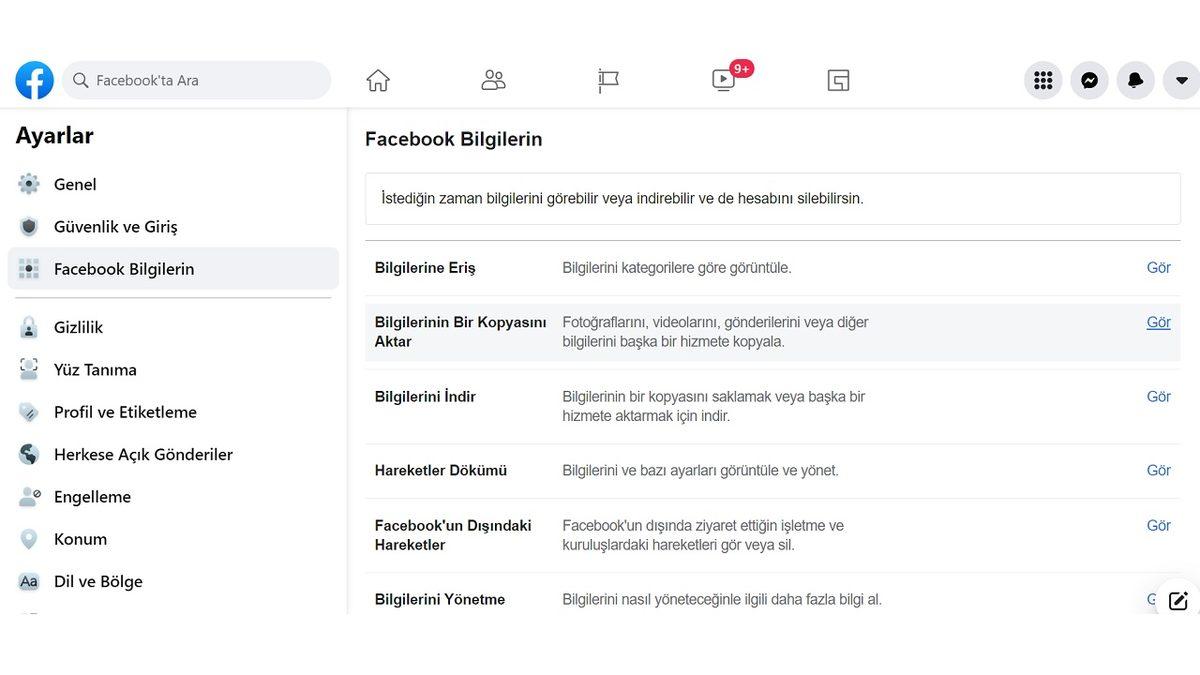Open the notifications bell
This screenshot has width=1200, height=675.
pyautogui.click(x=1135, y=80)
